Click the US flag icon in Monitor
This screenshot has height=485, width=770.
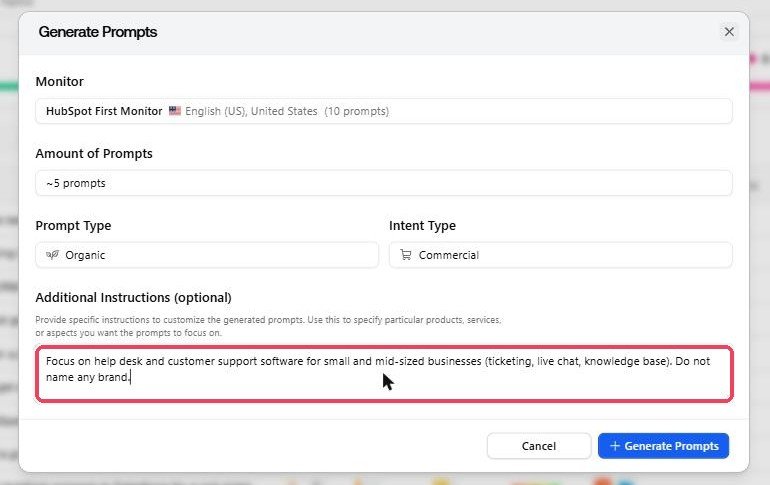175,111
